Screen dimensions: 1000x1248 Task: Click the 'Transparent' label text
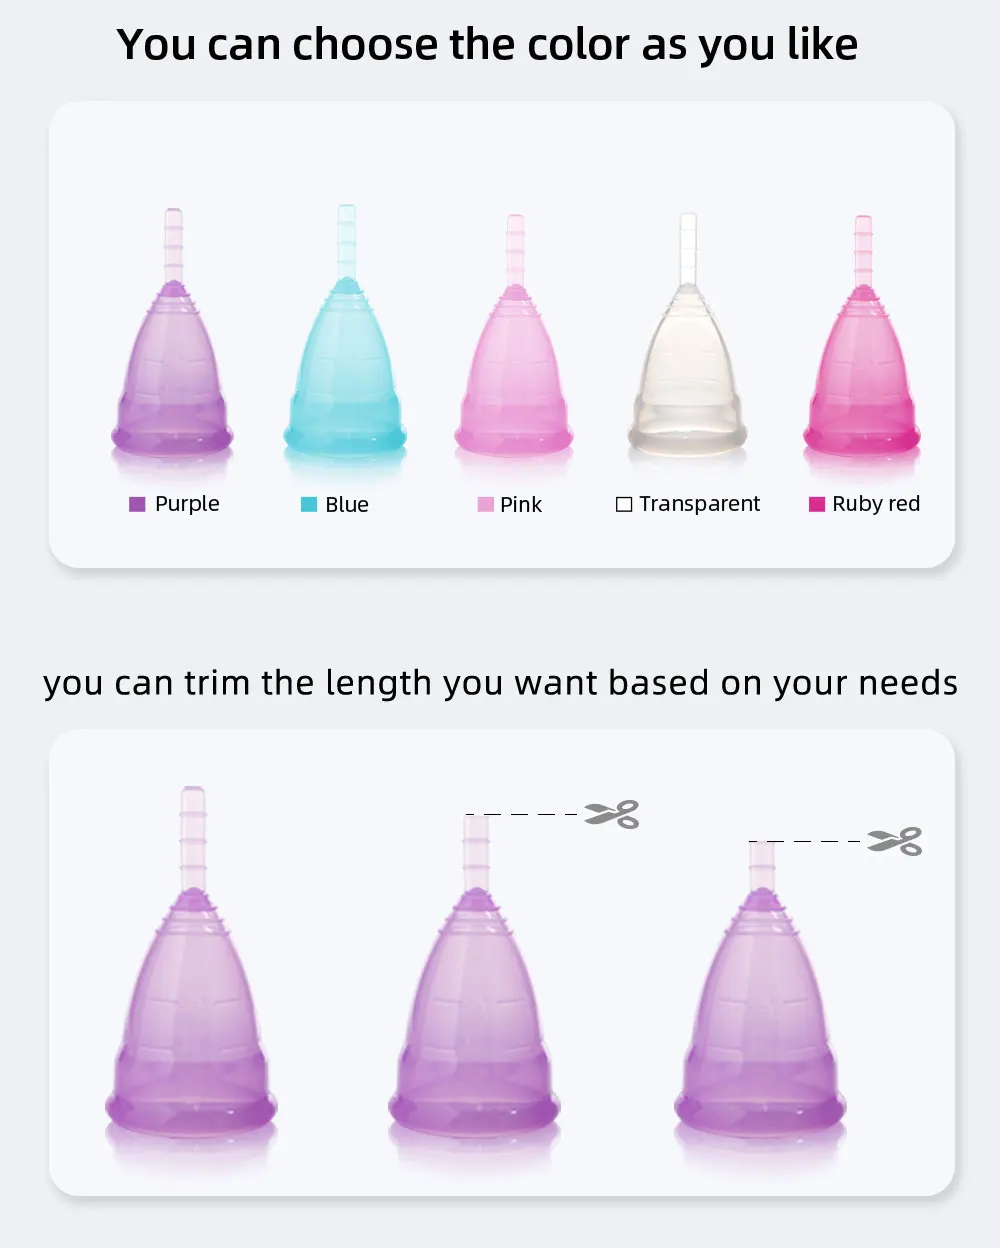(700, 504)
